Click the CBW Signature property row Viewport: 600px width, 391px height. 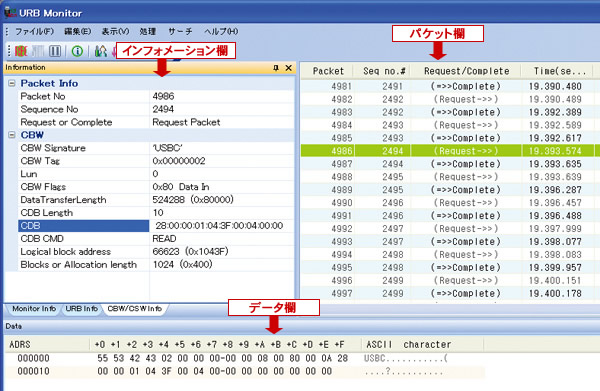156,148
